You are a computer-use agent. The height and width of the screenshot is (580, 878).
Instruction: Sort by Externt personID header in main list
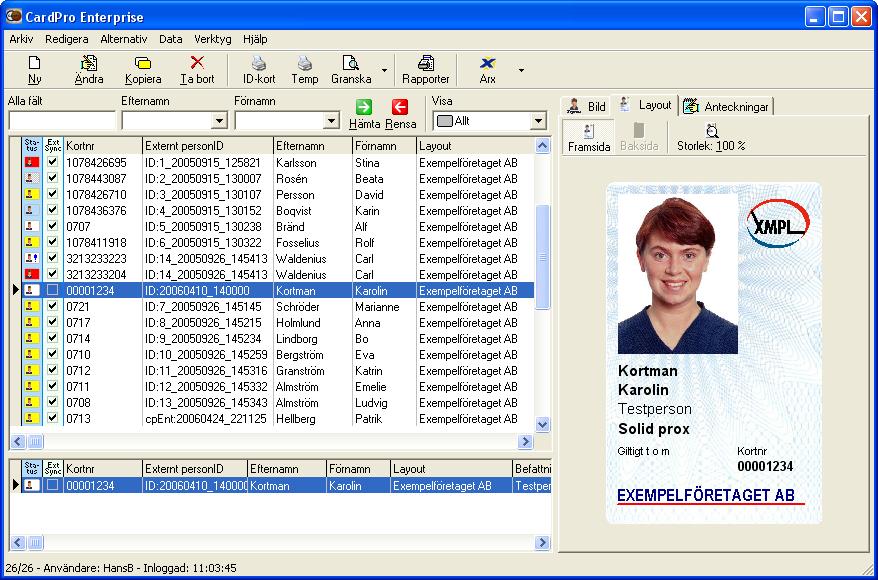[208, 146]
